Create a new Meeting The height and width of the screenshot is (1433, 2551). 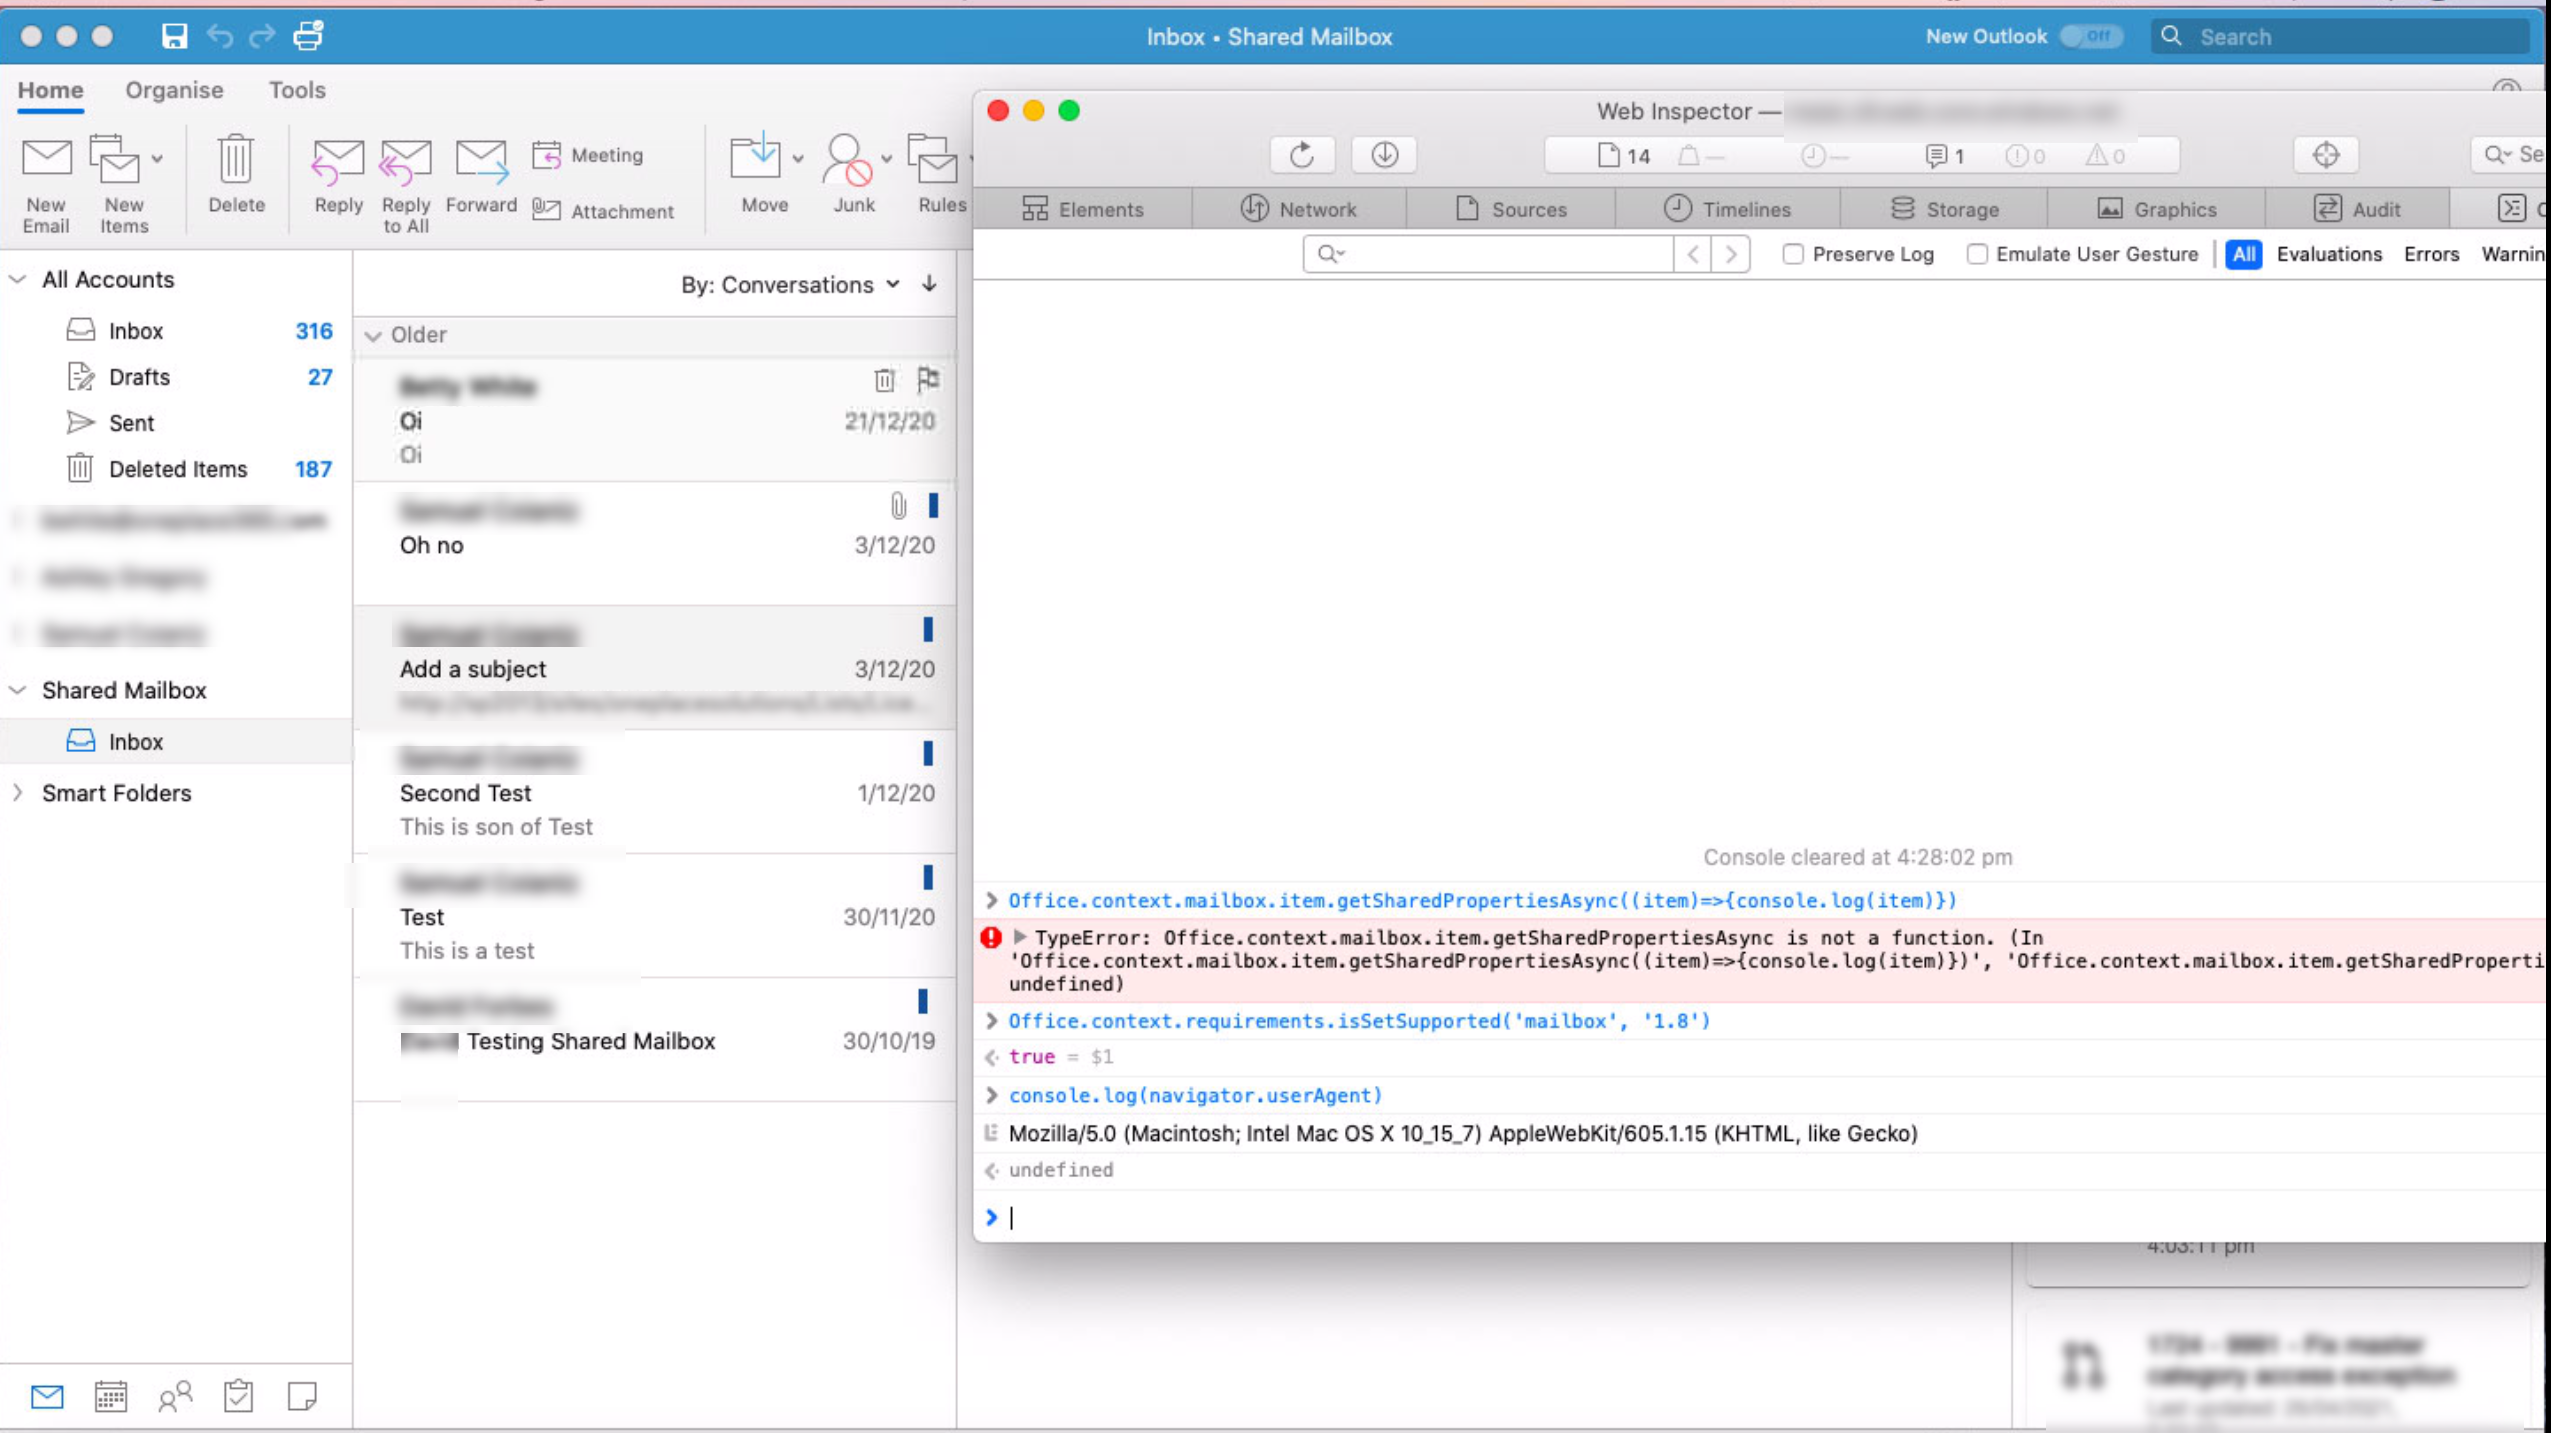[x=590, y=155]
